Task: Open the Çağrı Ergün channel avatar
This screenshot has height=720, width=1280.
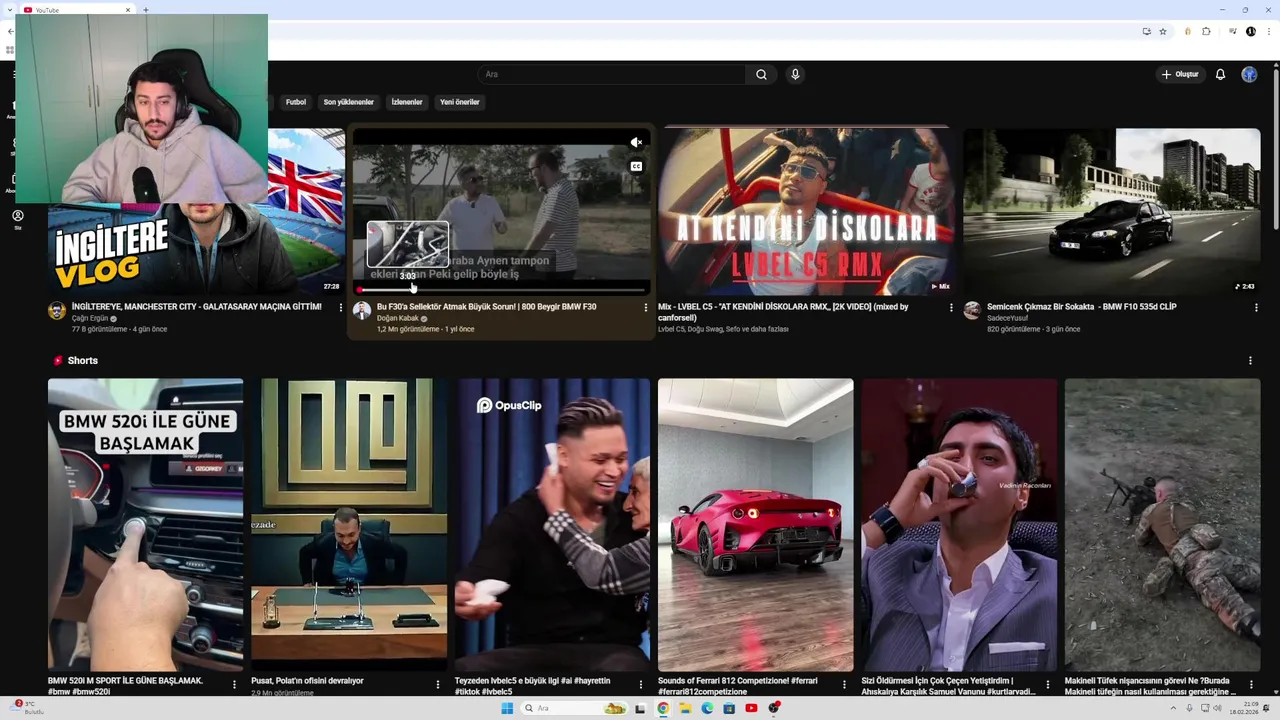Action: (57, 311)
